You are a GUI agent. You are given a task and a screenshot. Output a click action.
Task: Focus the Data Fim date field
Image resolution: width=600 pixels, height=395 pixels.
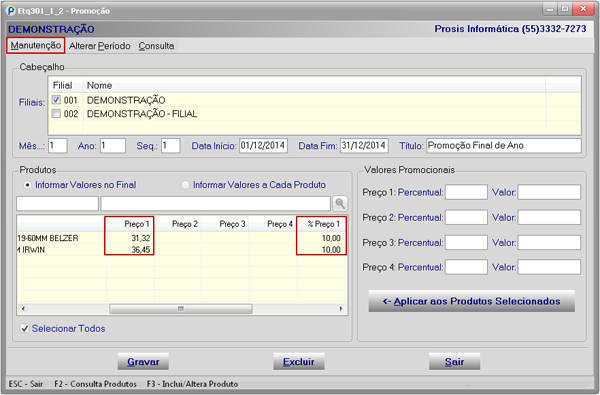[x=364, y=146]
